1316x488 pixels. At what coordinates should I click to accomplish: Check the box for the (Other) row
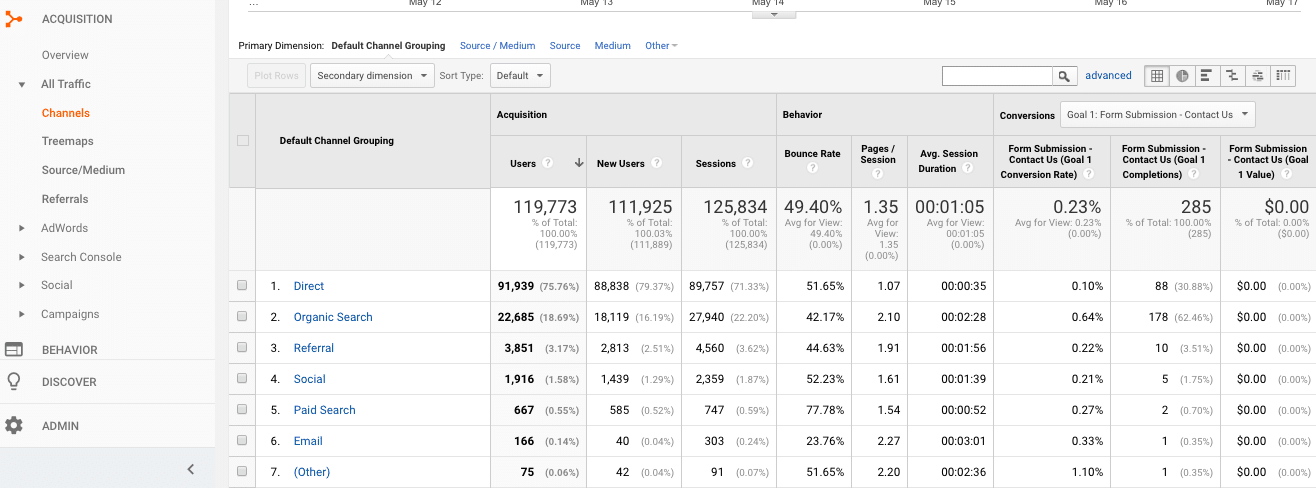point(242,472)
